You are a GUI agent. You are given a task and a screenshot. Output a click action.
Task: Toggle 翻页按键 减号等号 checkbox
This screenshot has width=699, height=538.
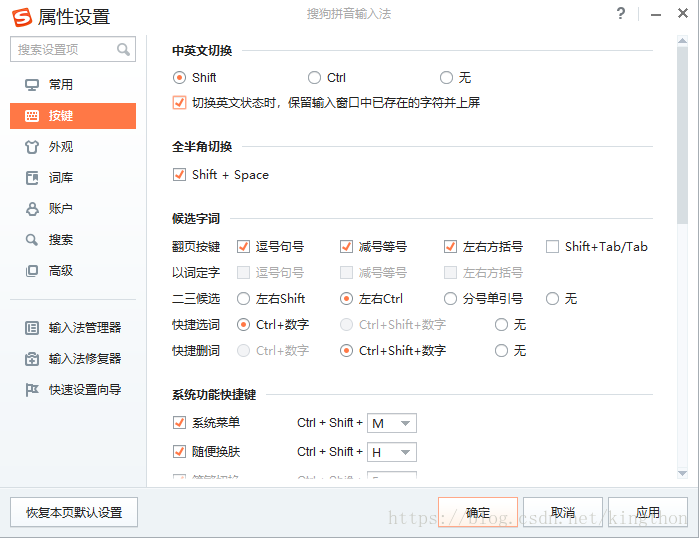pyautogui.click(x=346, y=246)
